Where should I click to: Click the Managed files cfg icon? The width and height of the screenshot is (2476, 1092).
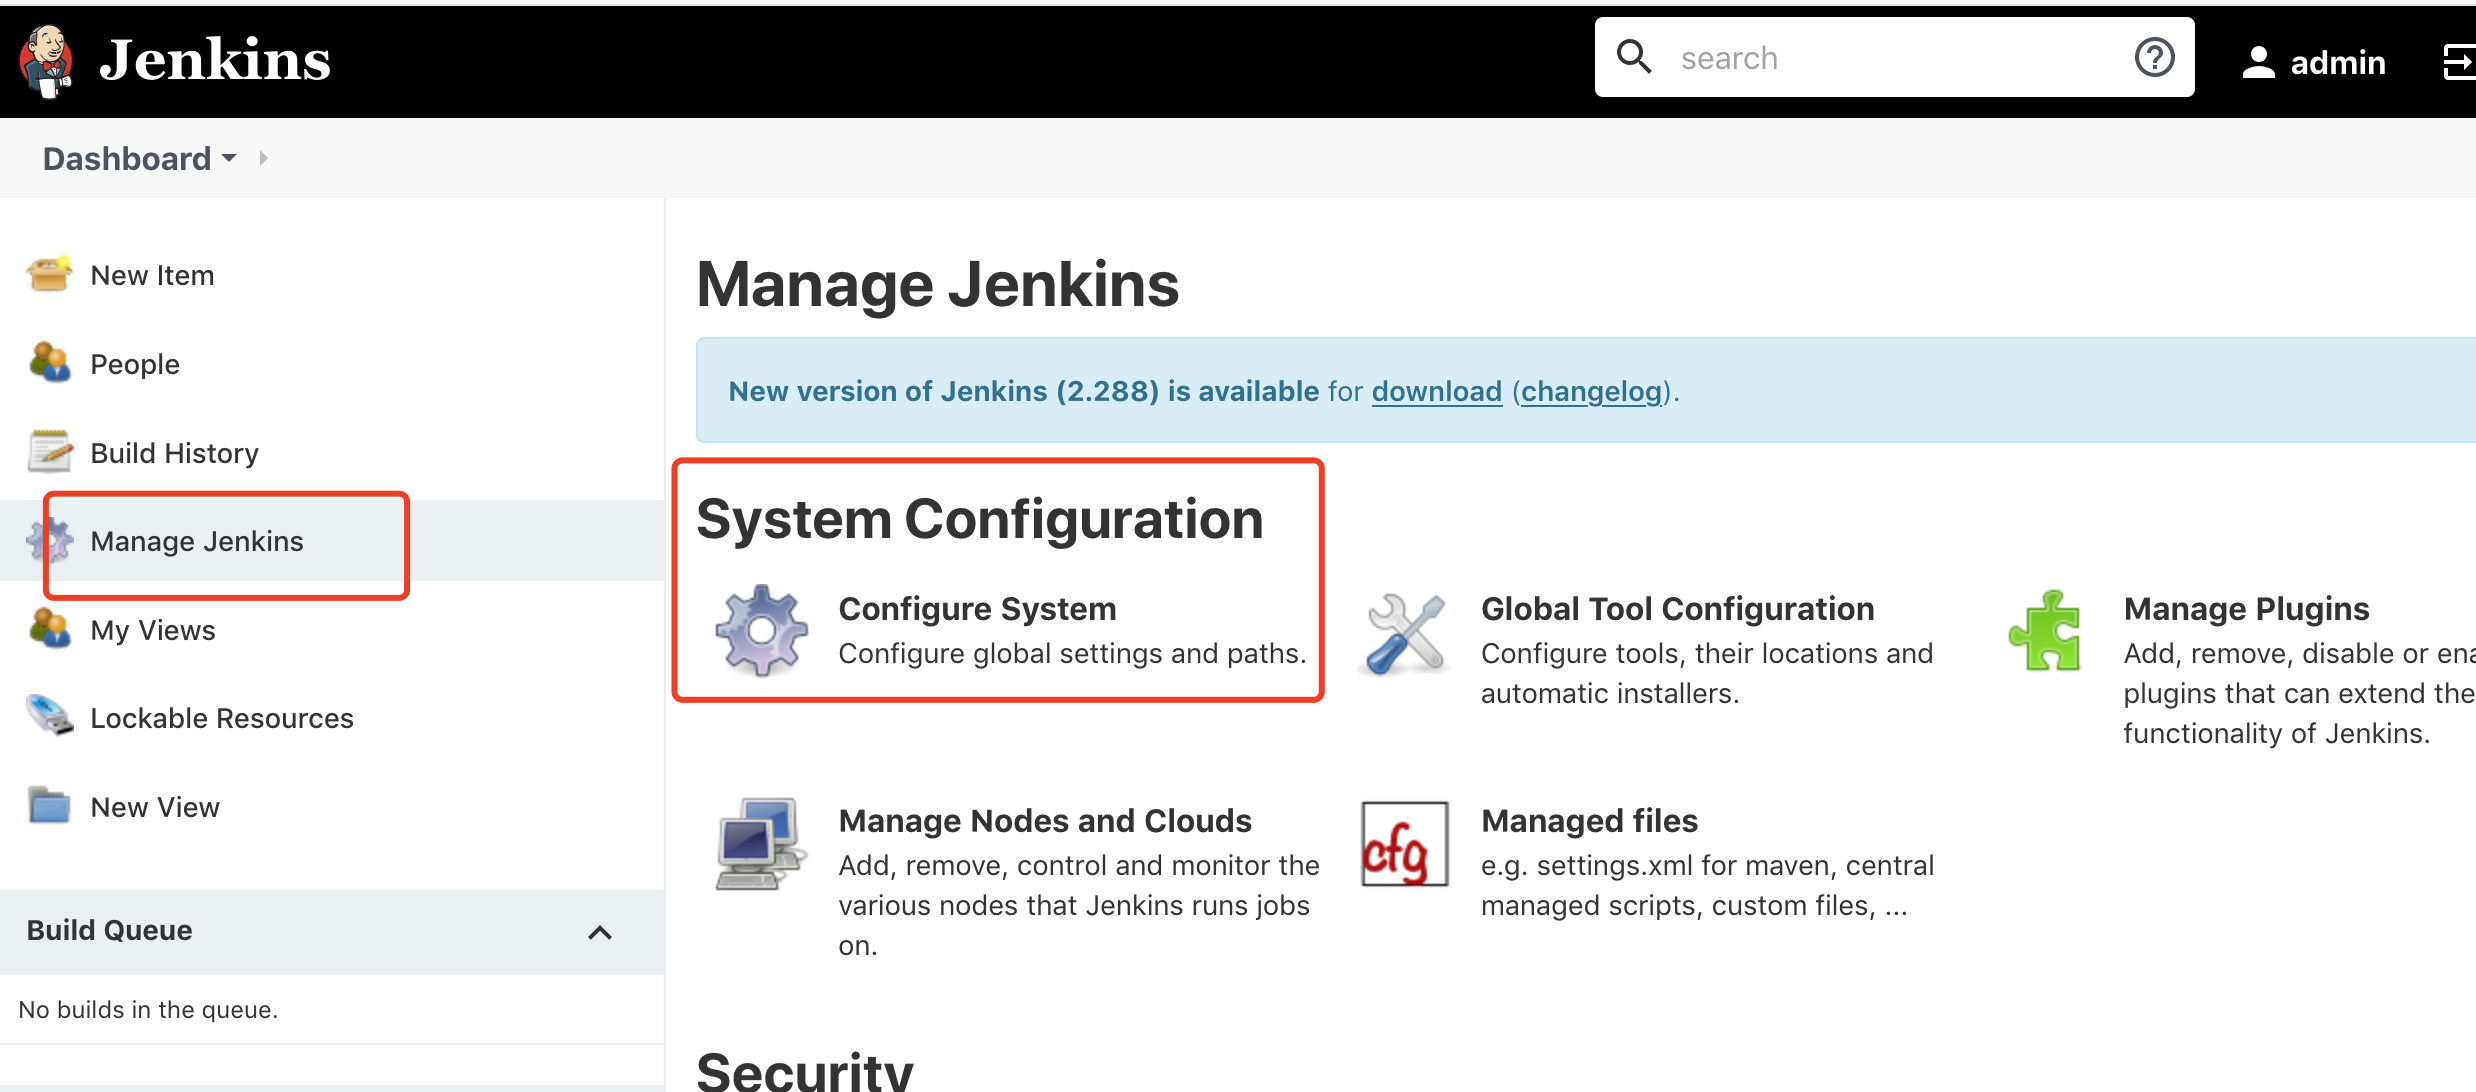1404,844
